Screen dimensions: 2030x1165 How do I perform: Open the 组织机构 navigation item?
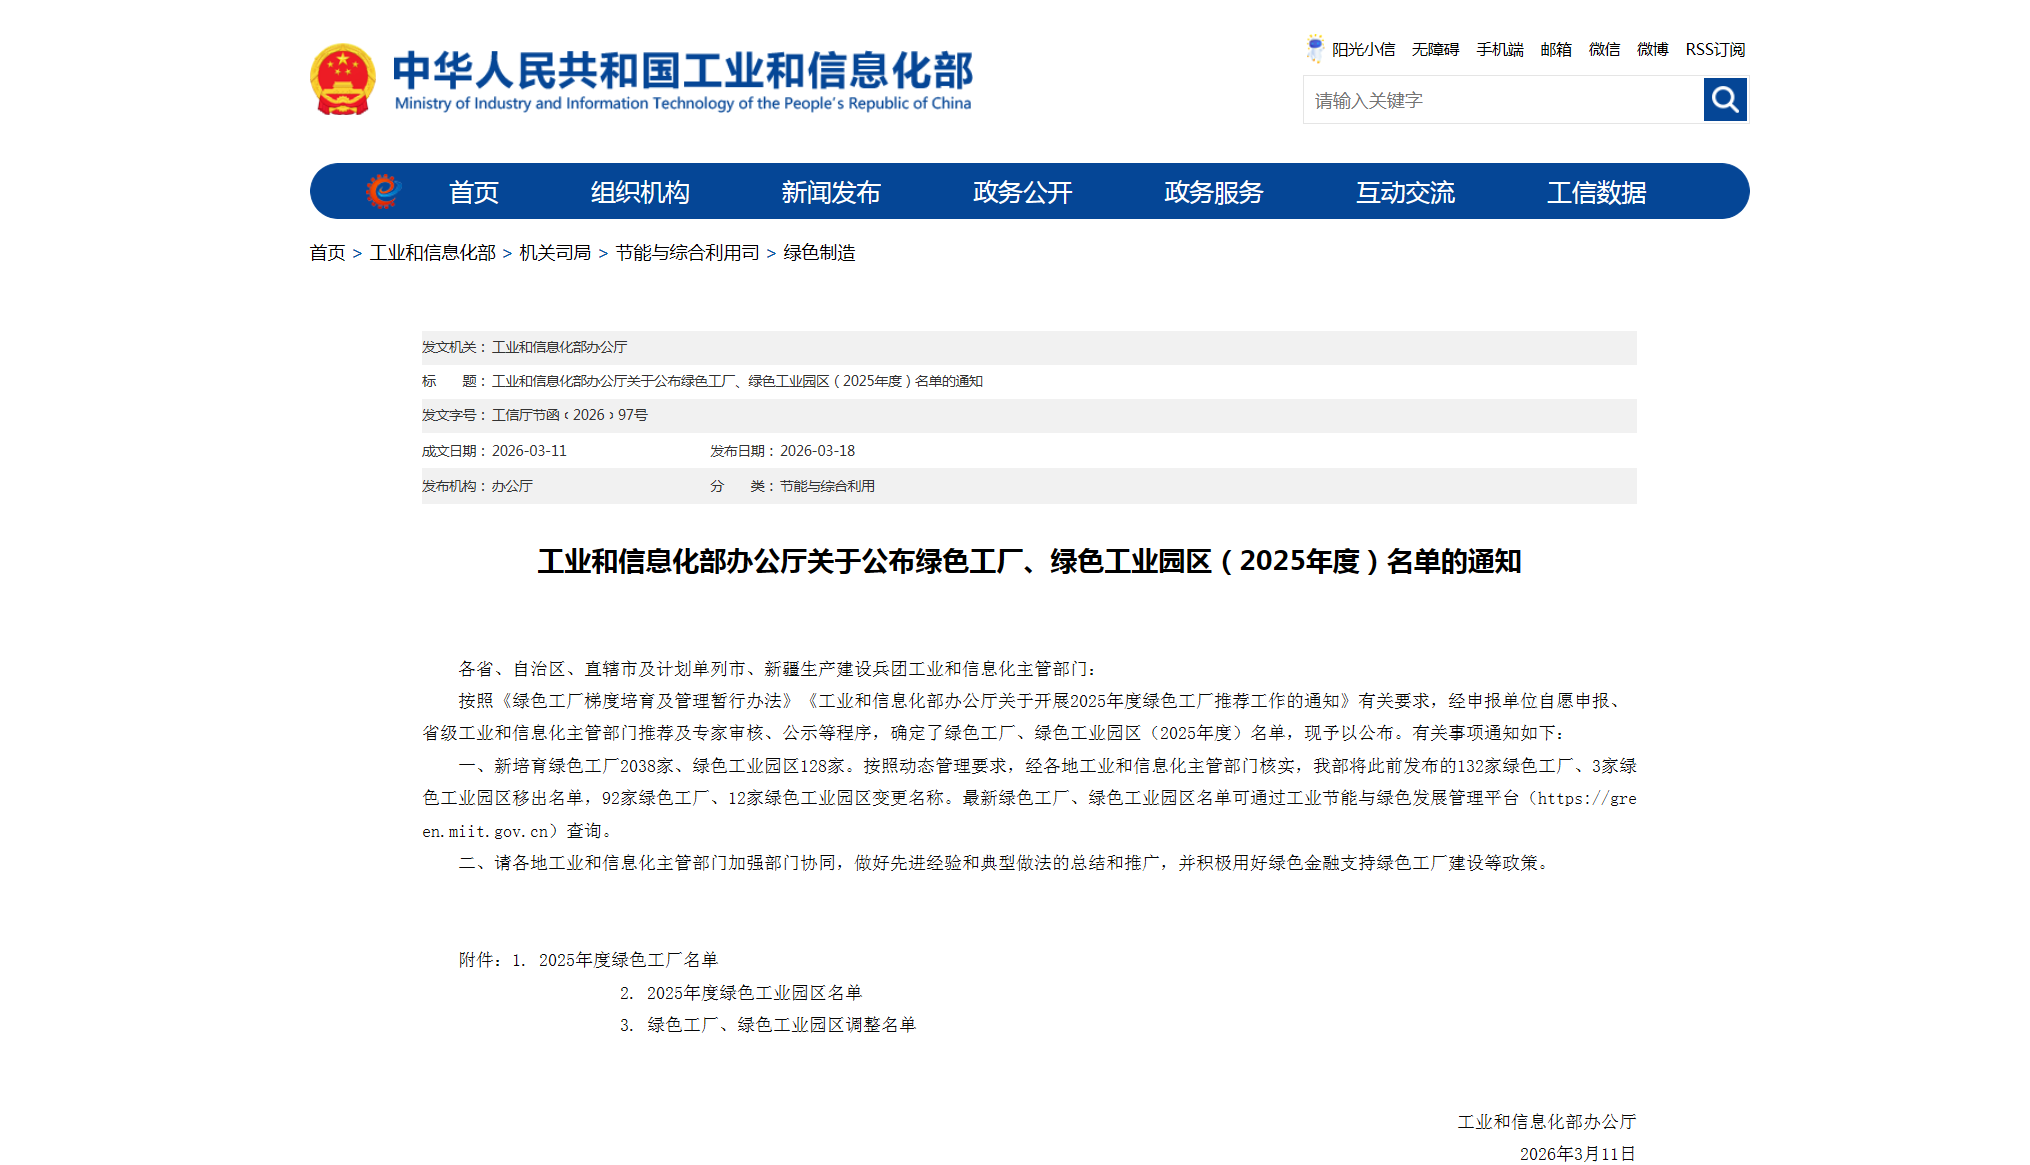pyautogui.click(x=640, y=192)
